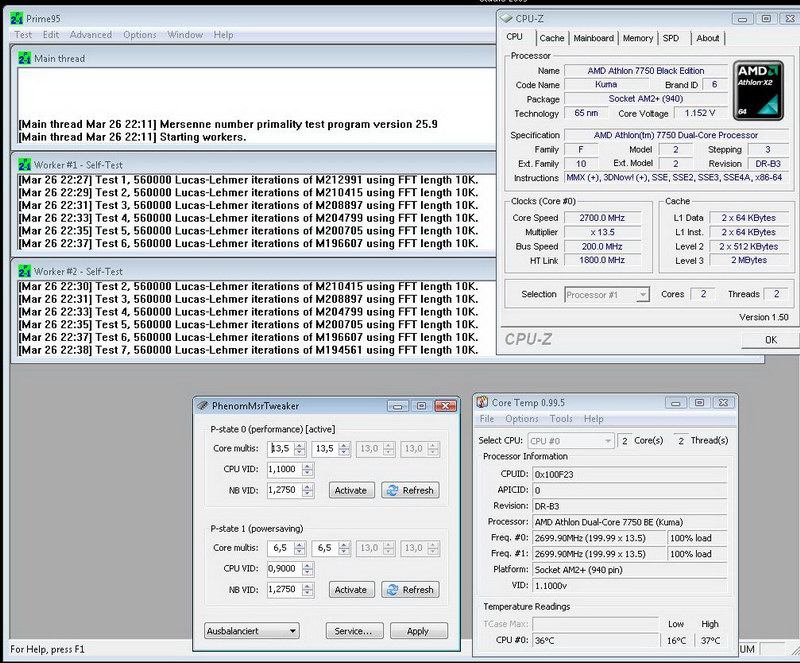
Task: Click the Apply button in PhenomMsrTweaker
Action: click(418, 631)
